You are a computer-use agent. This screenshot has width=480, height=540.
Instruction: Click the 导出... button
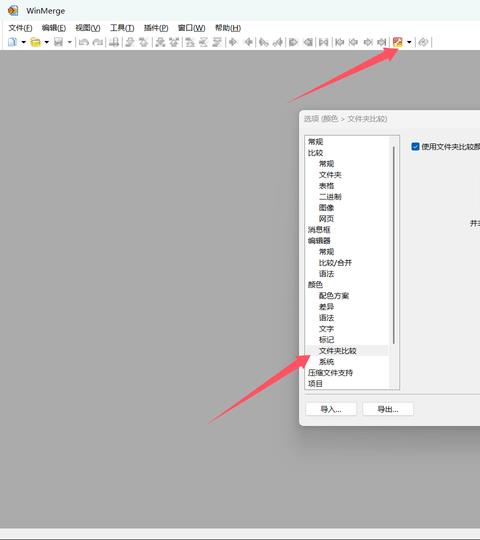pyautogui.click(x=388, y=409)
